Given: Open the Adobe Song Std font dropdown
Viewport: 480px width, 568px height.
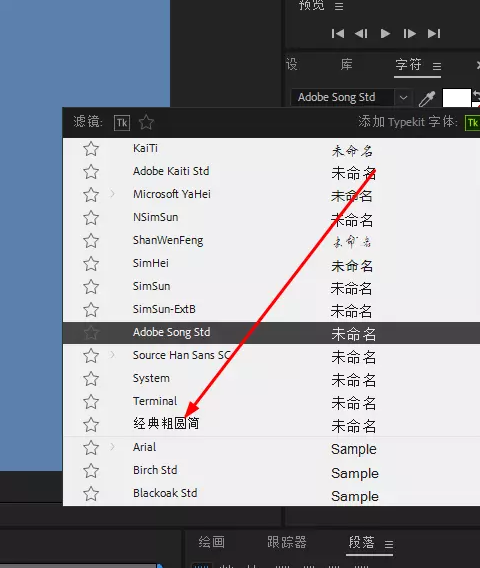Looking at the screenshot, I should click(403, 97).
